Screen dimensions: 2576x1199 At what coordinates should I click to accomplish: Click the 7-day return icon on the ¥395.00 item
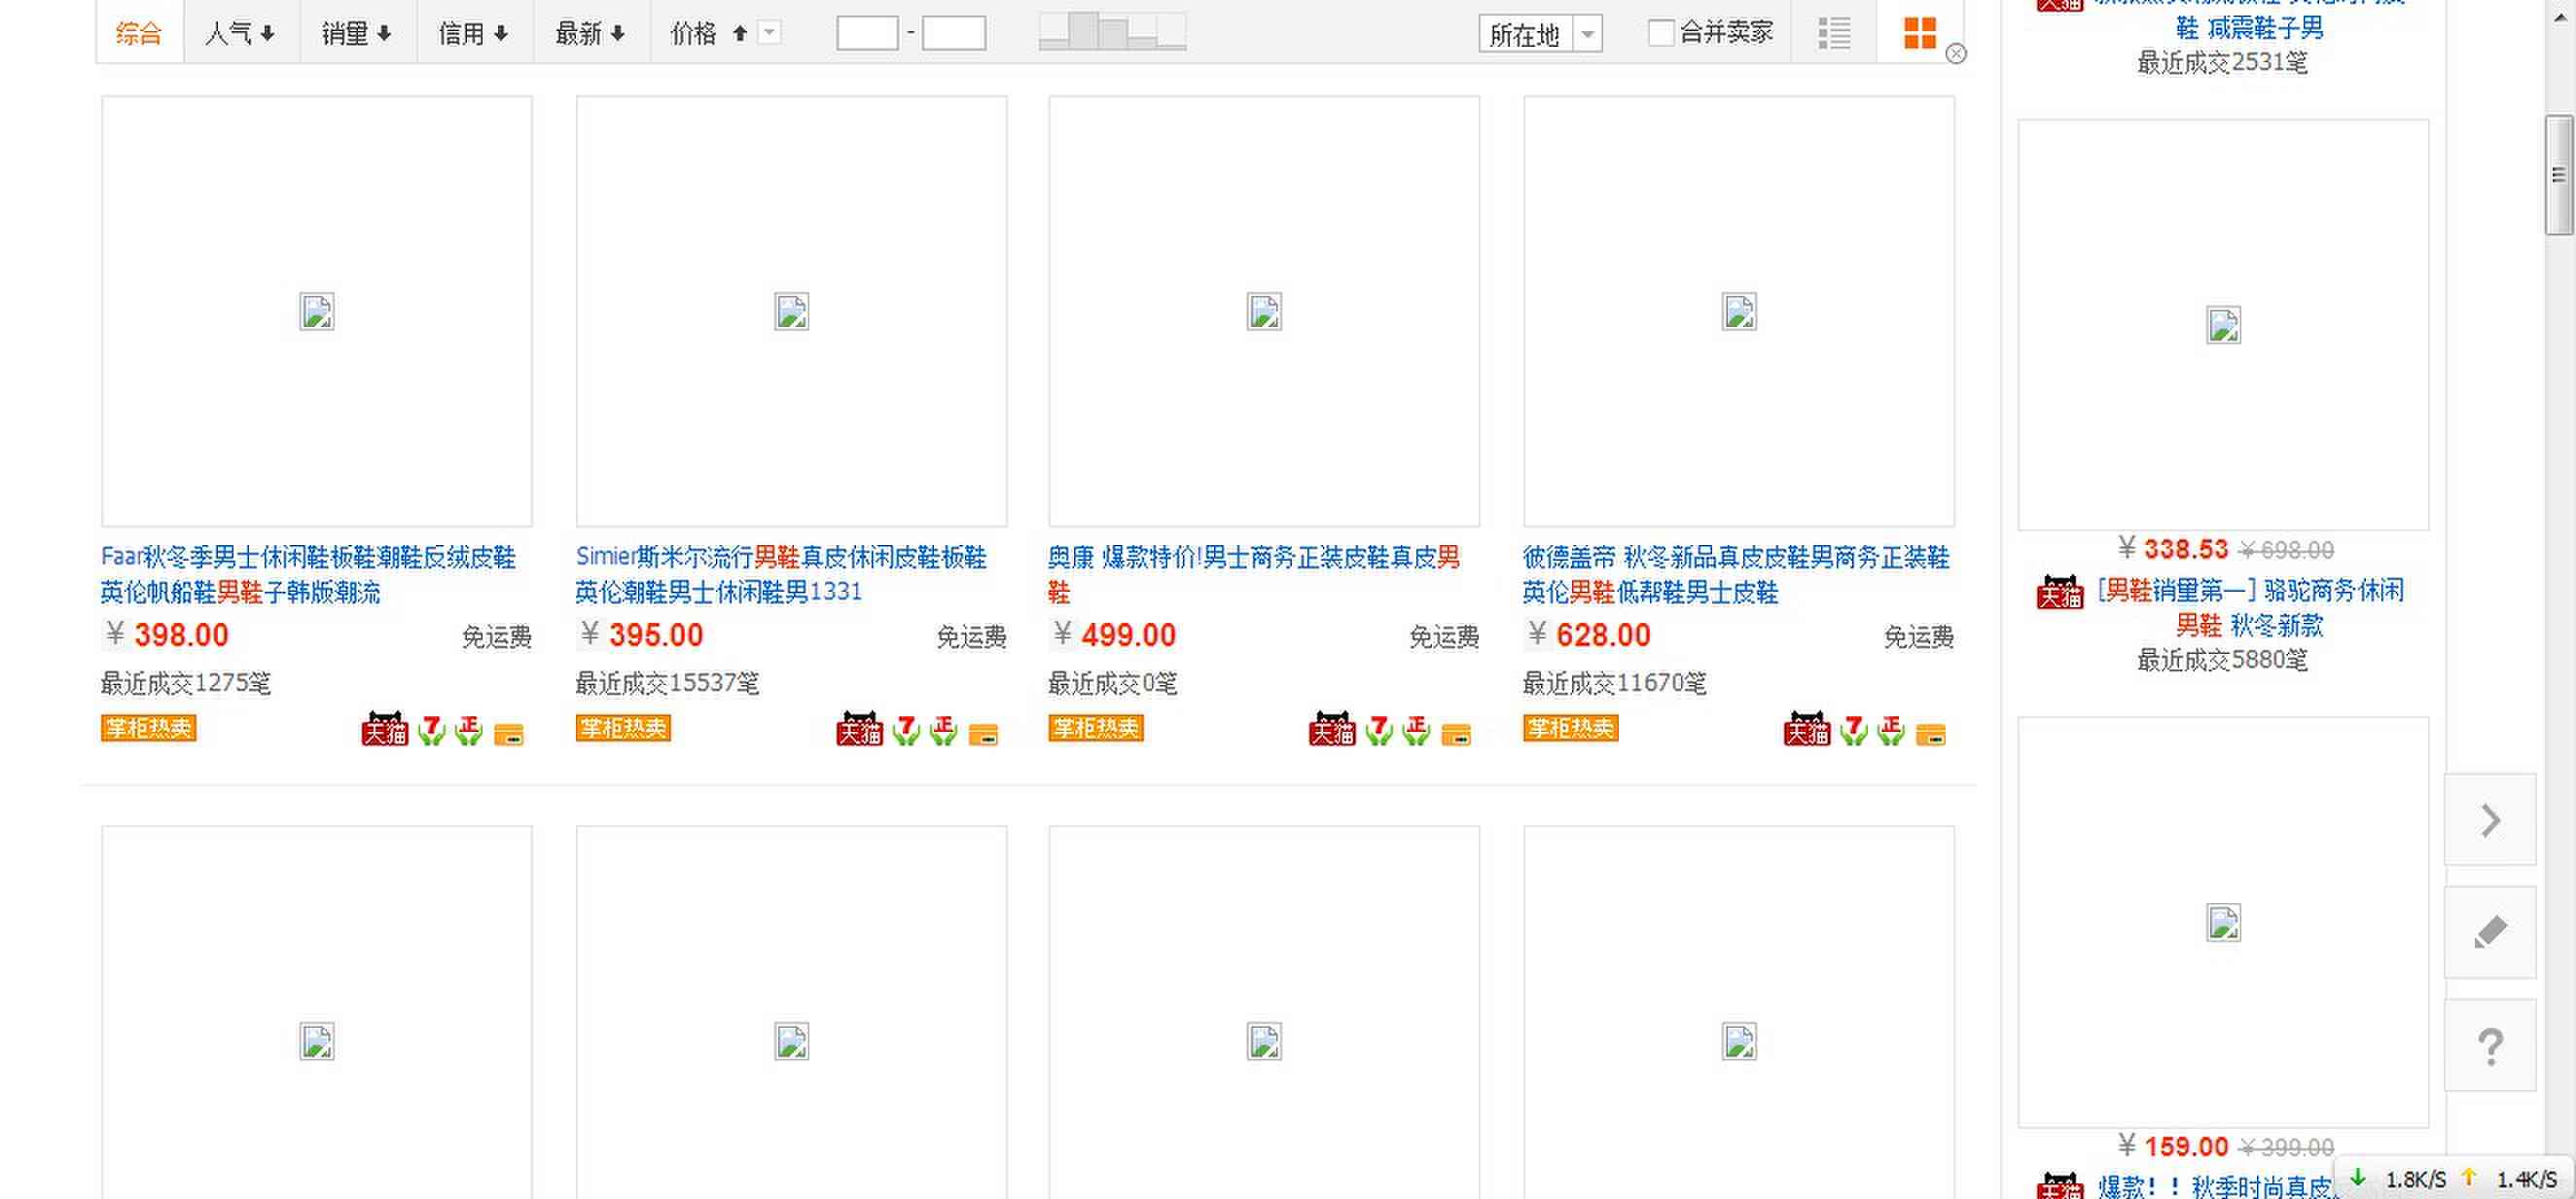tap(906, 730)
